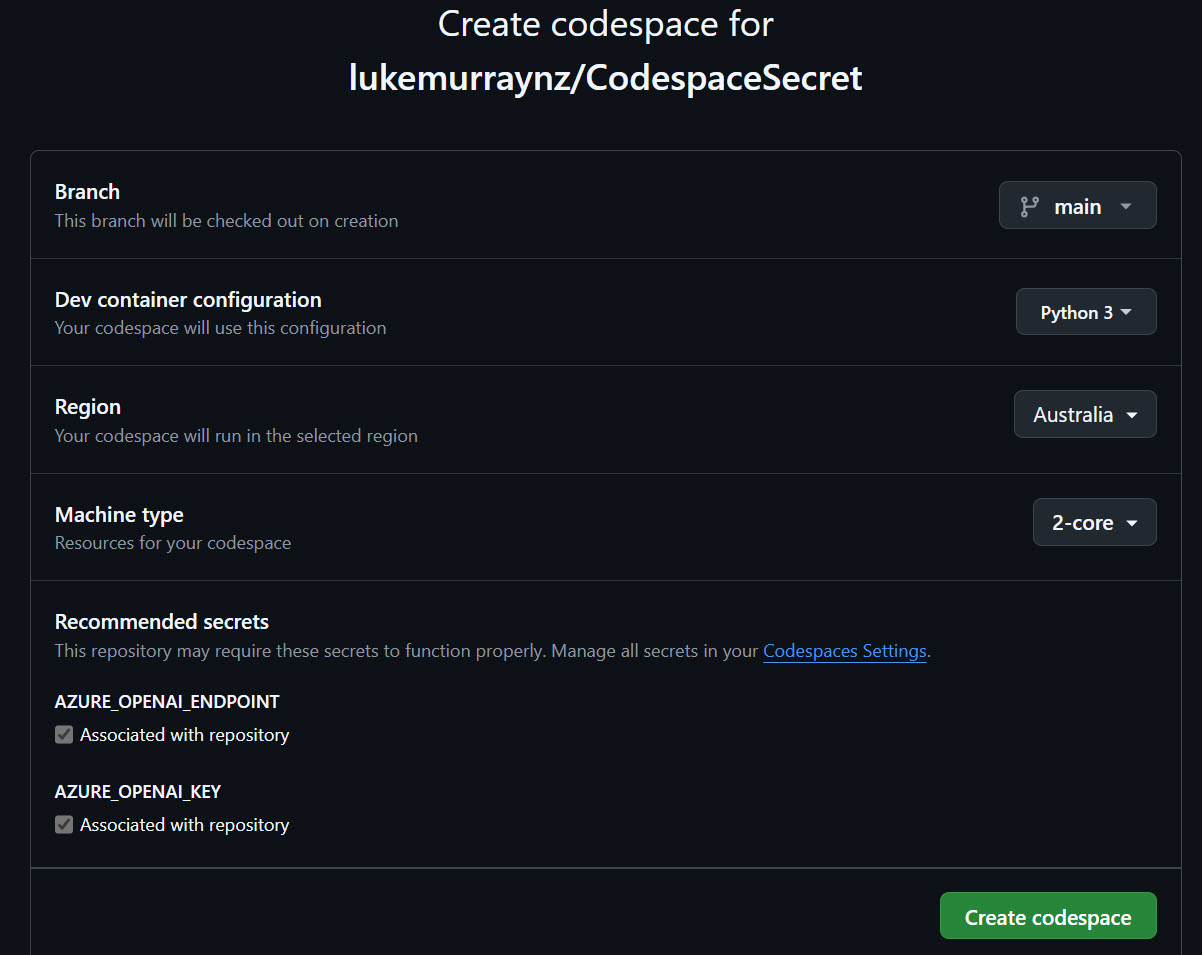Screen dimensions: 1202x955
Task: Open the Python 3 dev container dropdown
Action: (1086, 312)
